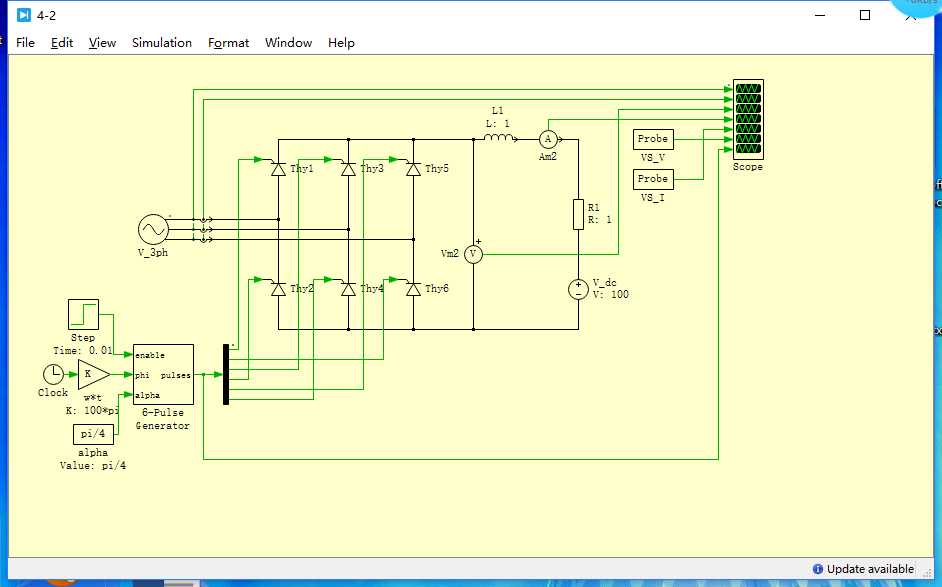Select the VS_I Probe block
942x587 pixels.
pyautogui.click(x=653, y=179)
